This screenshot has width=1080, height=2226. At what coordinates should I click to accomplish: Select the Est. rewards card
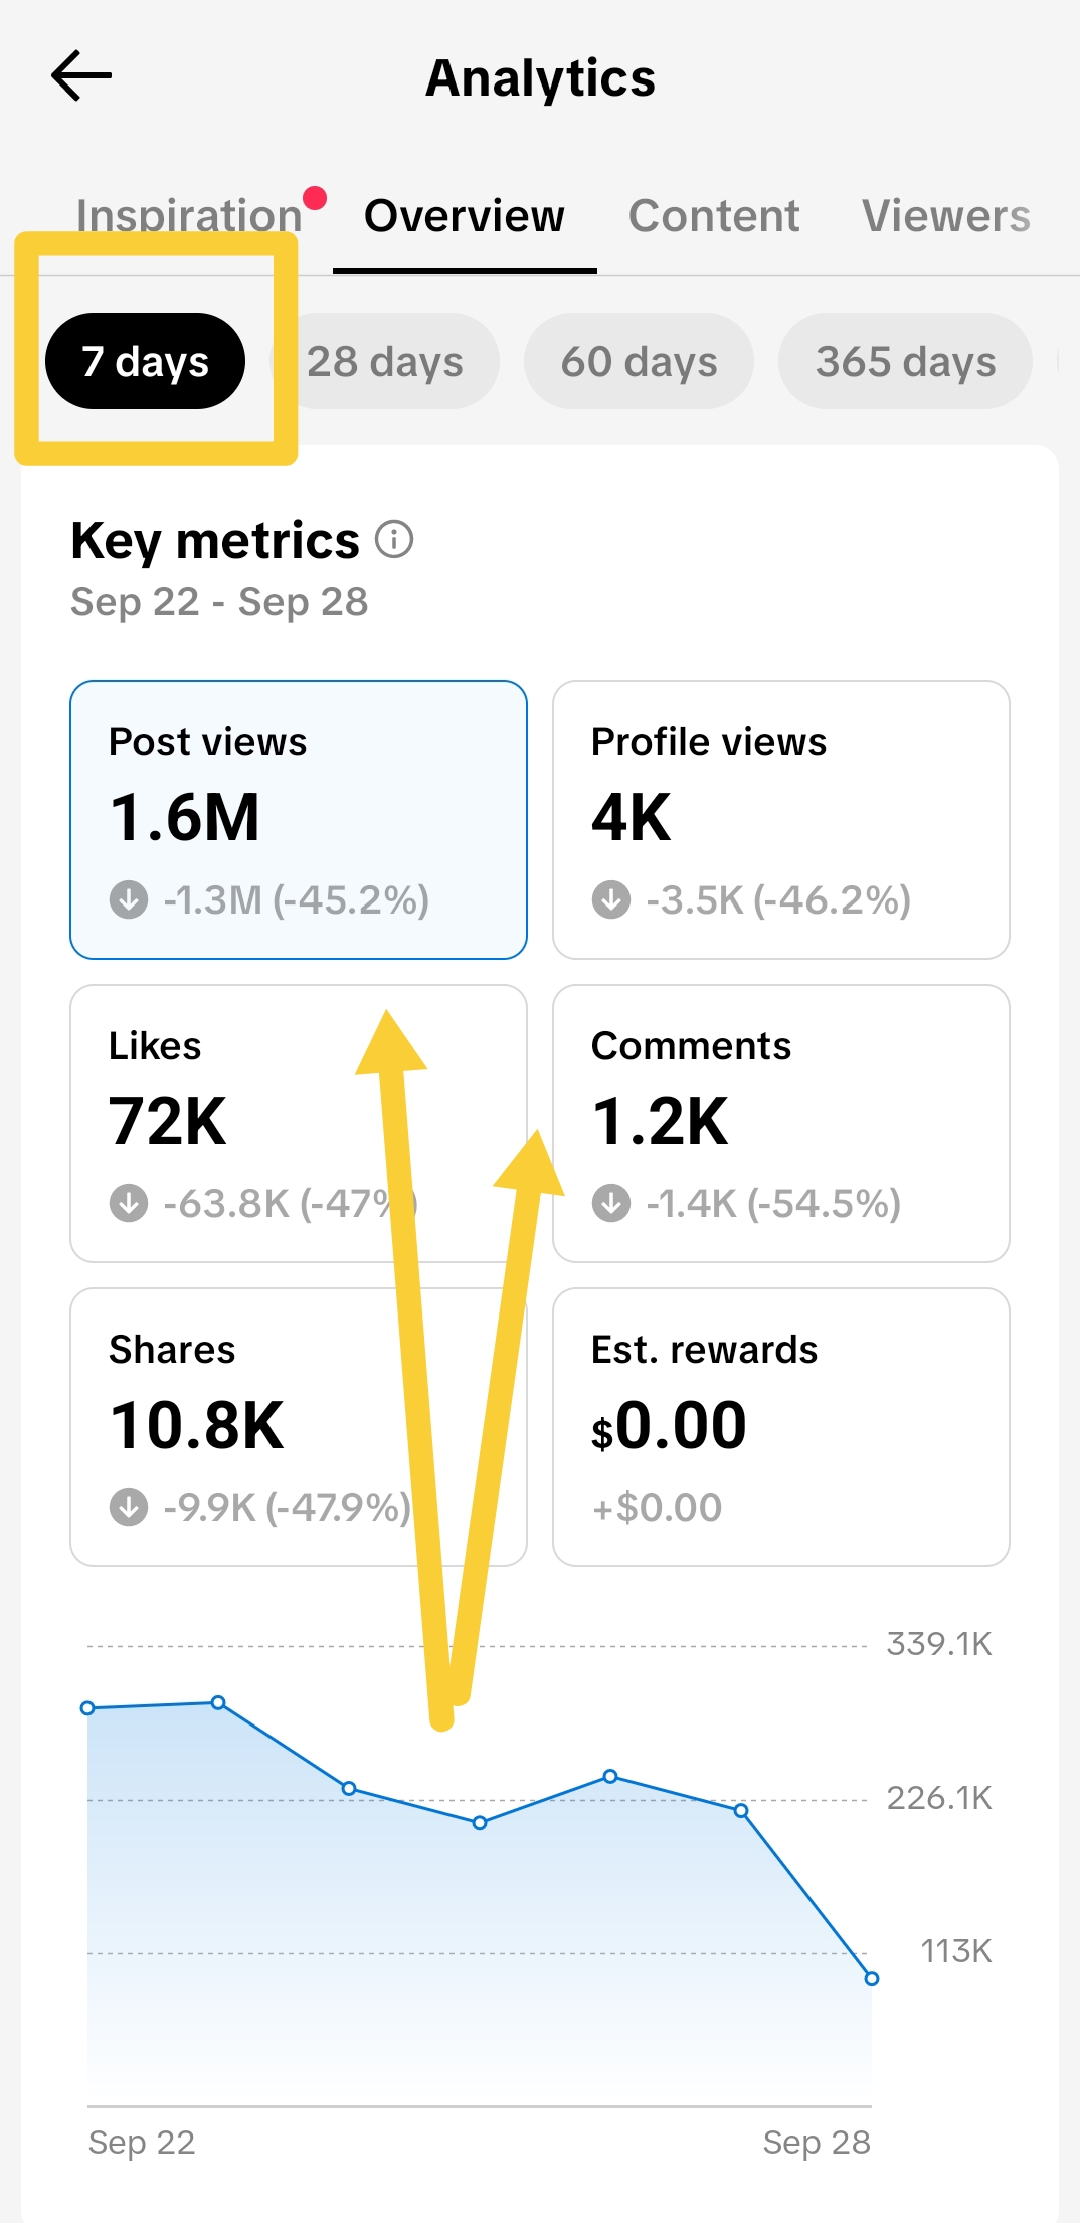pos(781,1427)
